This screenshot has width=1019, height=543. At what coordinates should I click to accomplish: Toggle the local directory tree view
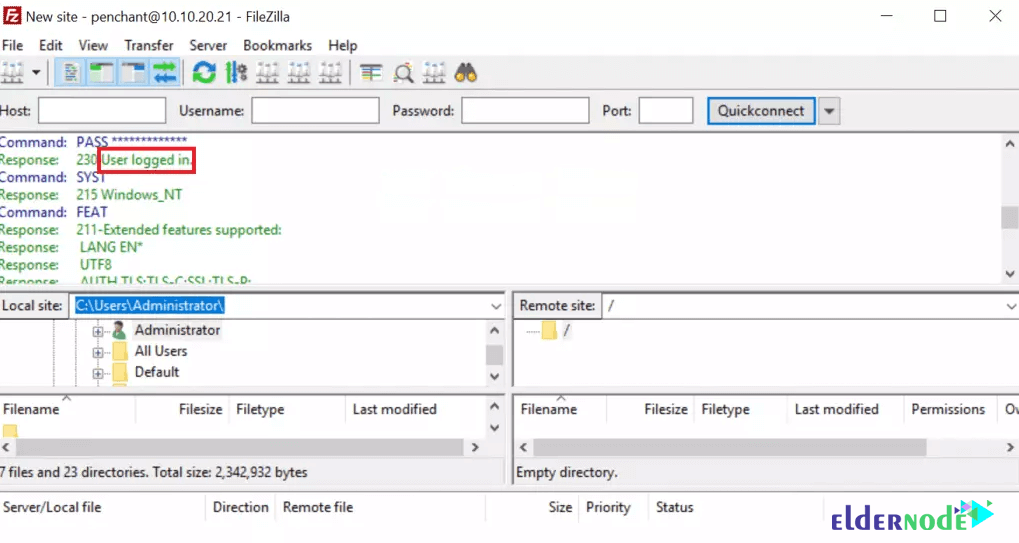point(102,73)
